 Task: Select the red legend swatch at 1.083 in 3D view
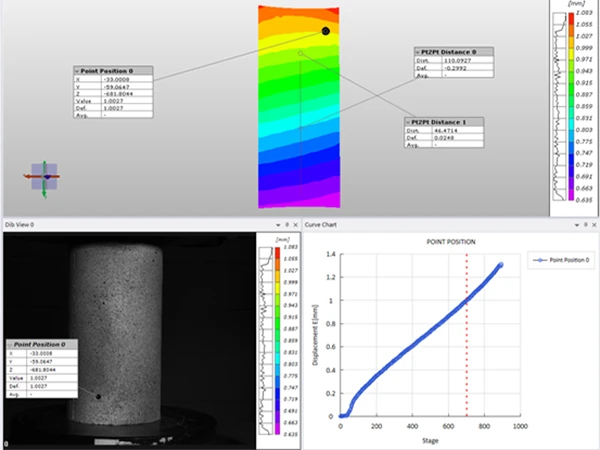(x=571, y=18)
